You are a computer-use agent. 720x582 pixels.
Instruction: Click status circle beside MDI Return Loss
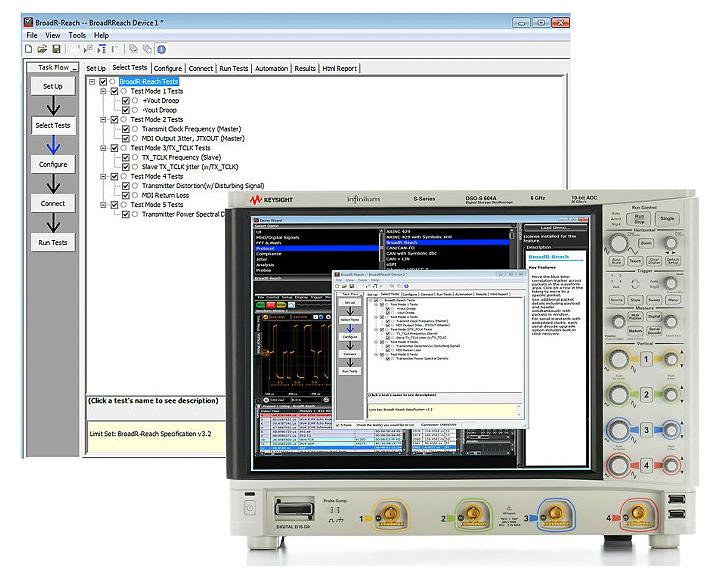coord(135,195)
